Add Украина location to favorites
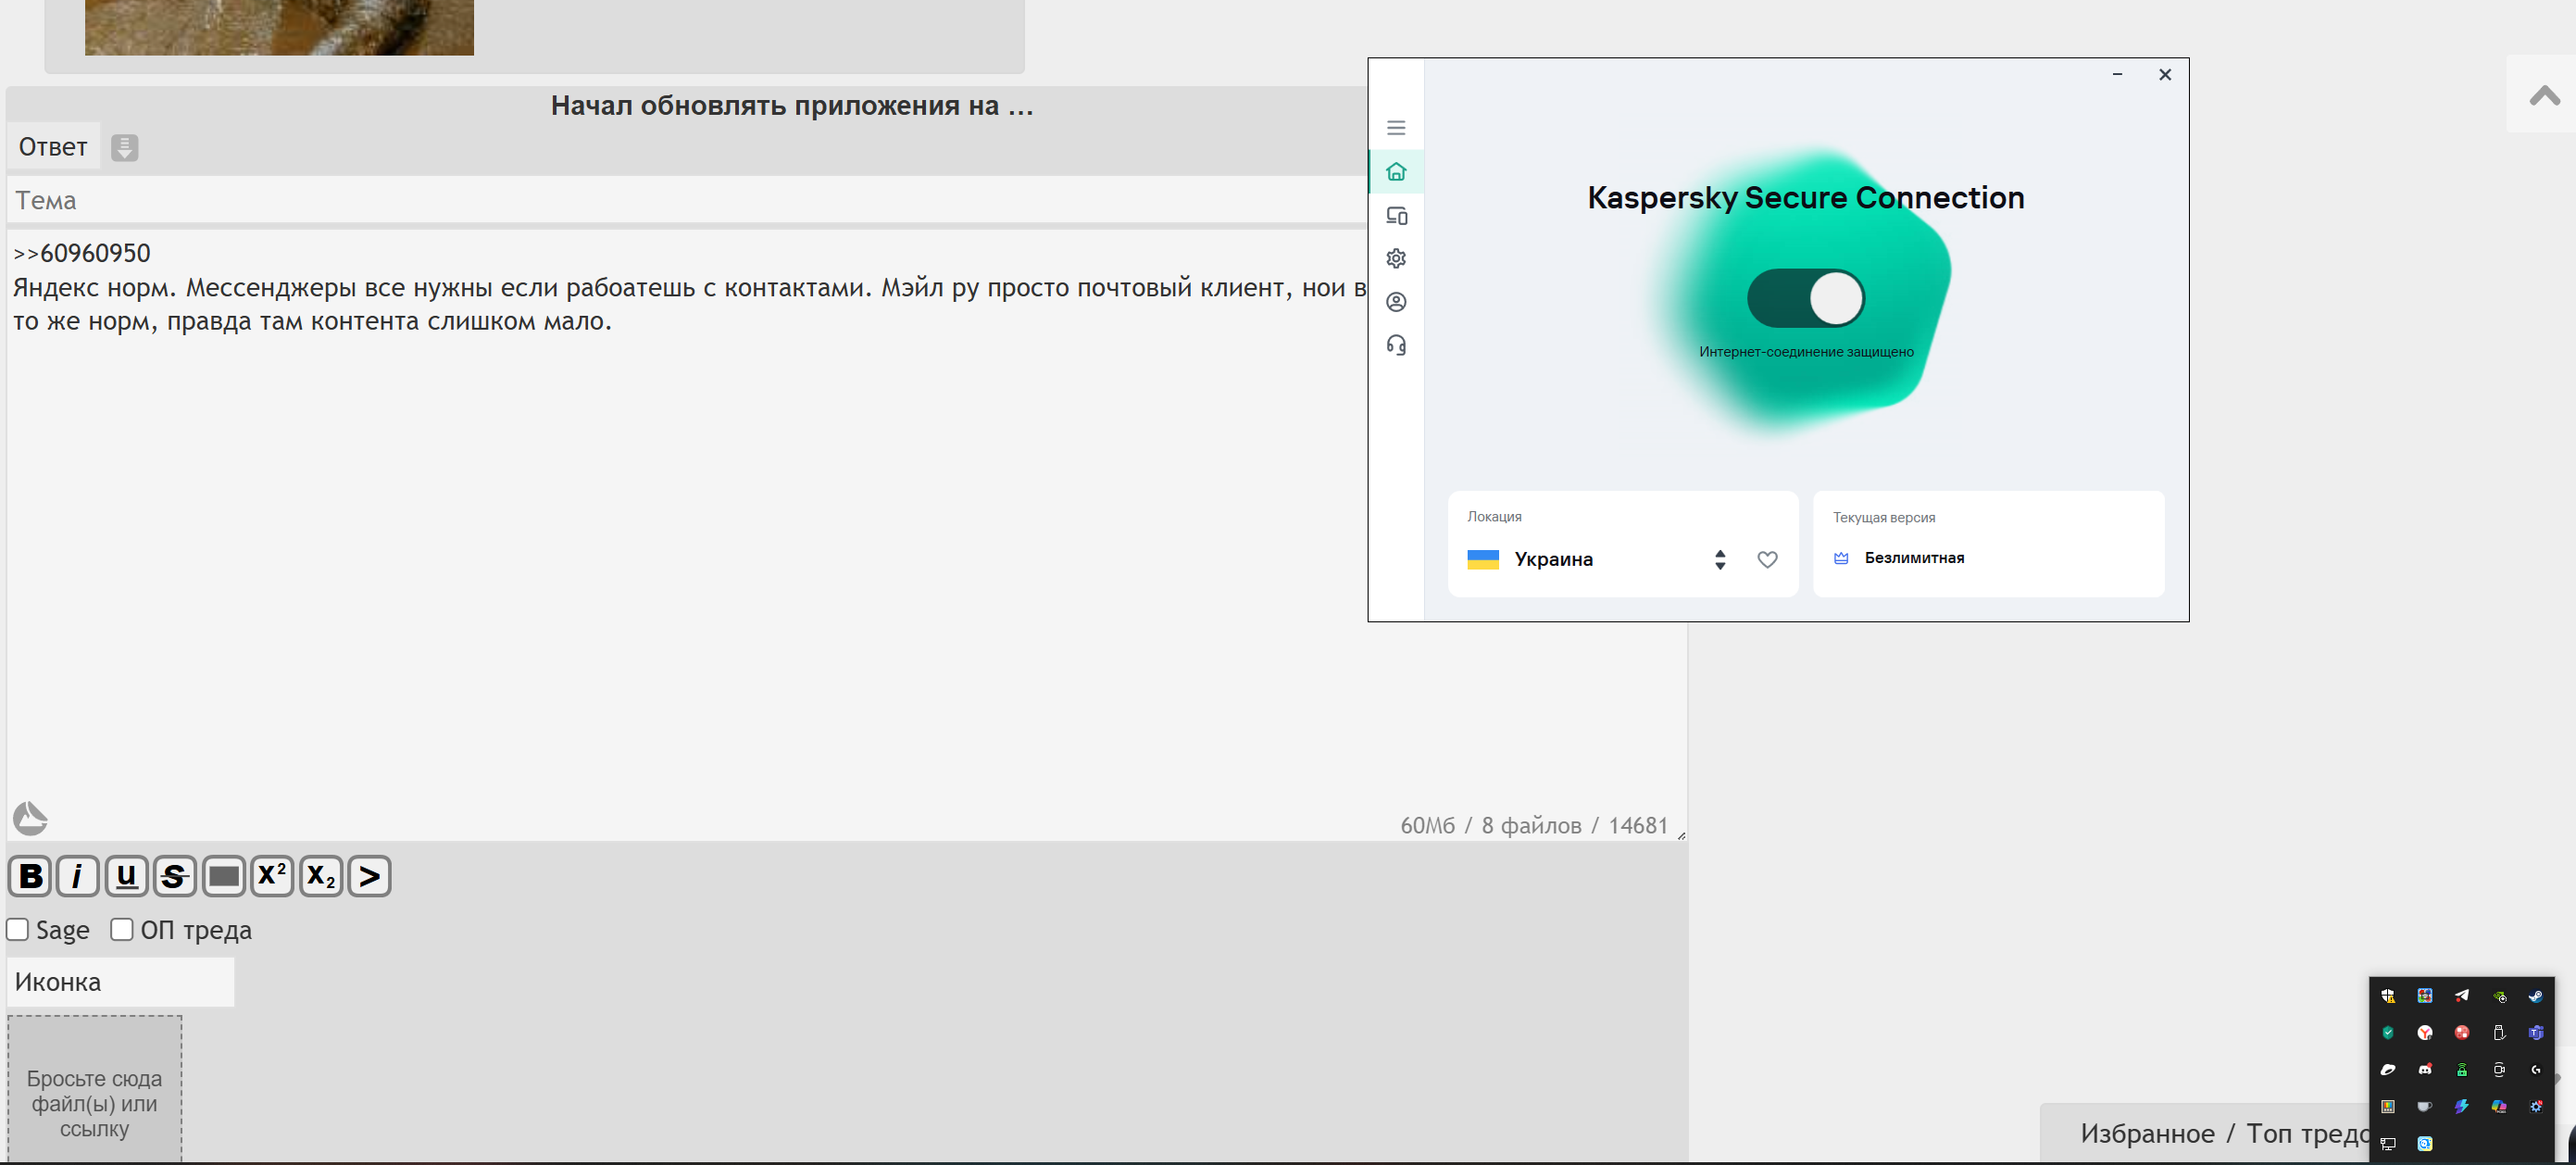Image resolution: width=2576 pixels, height=1165 pixels. 1767,560
